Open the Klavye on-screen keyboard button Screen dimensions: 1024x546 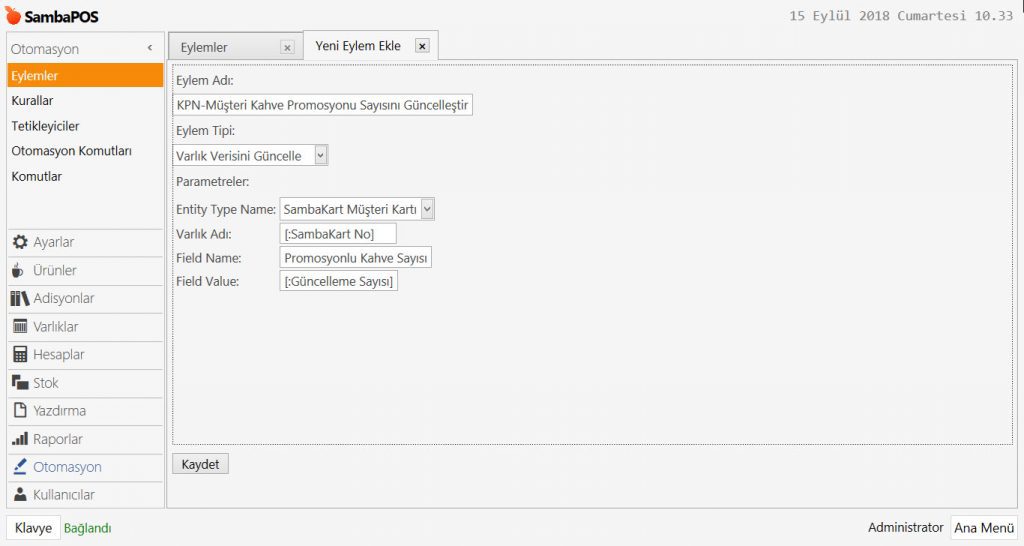pyautogui.click(x=33, y=528)
